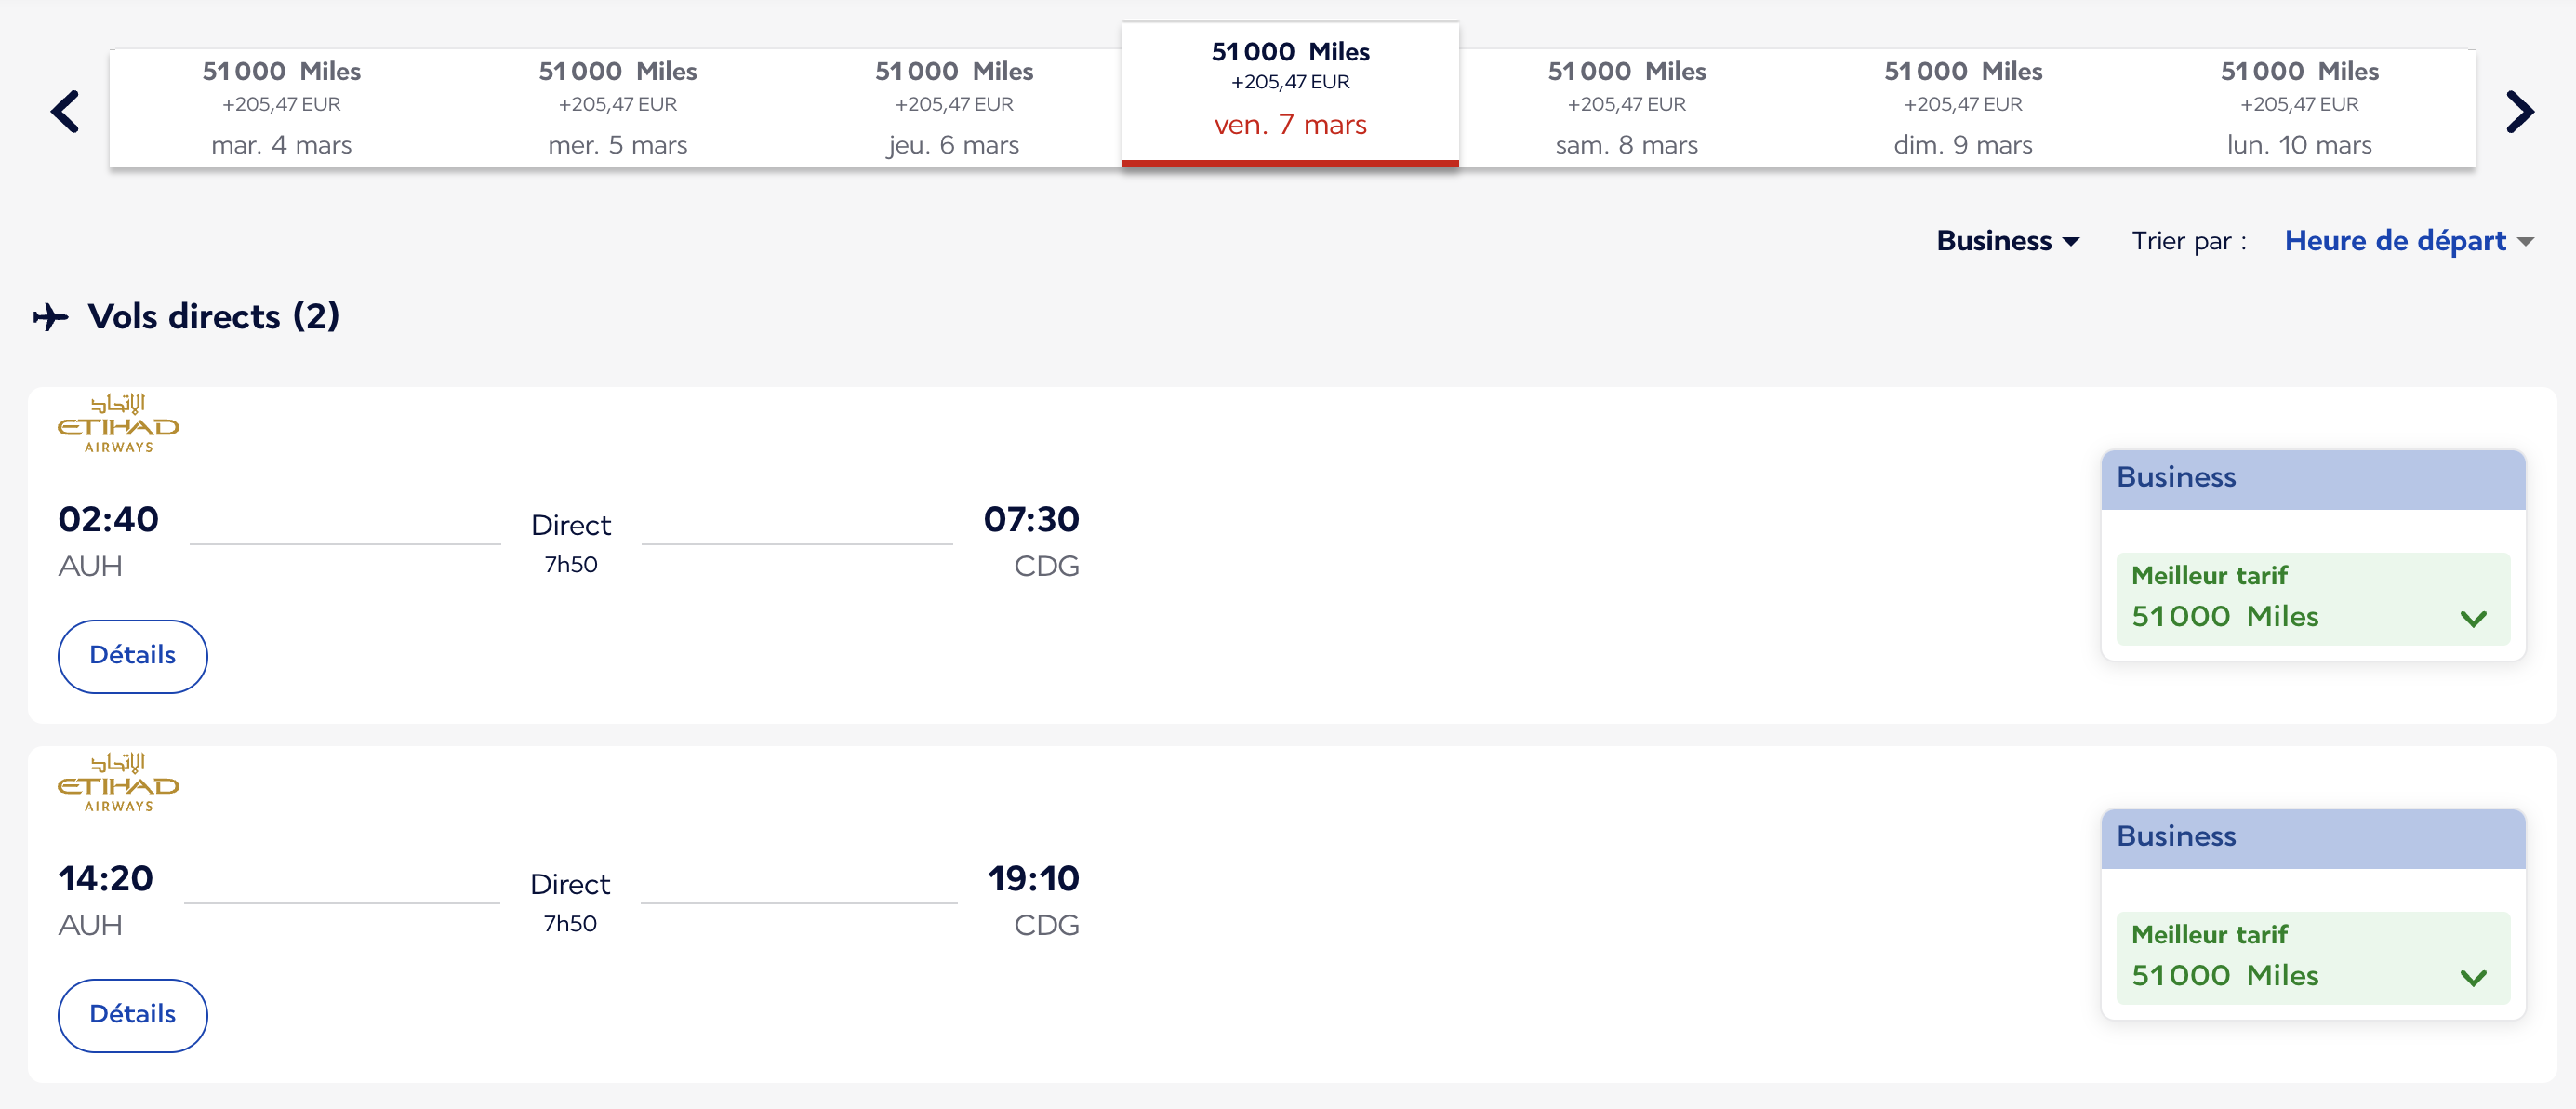The image size is (2576, 1109).
Task: Open Détails for the 14:20 flight
Action: click(133, 1015)
